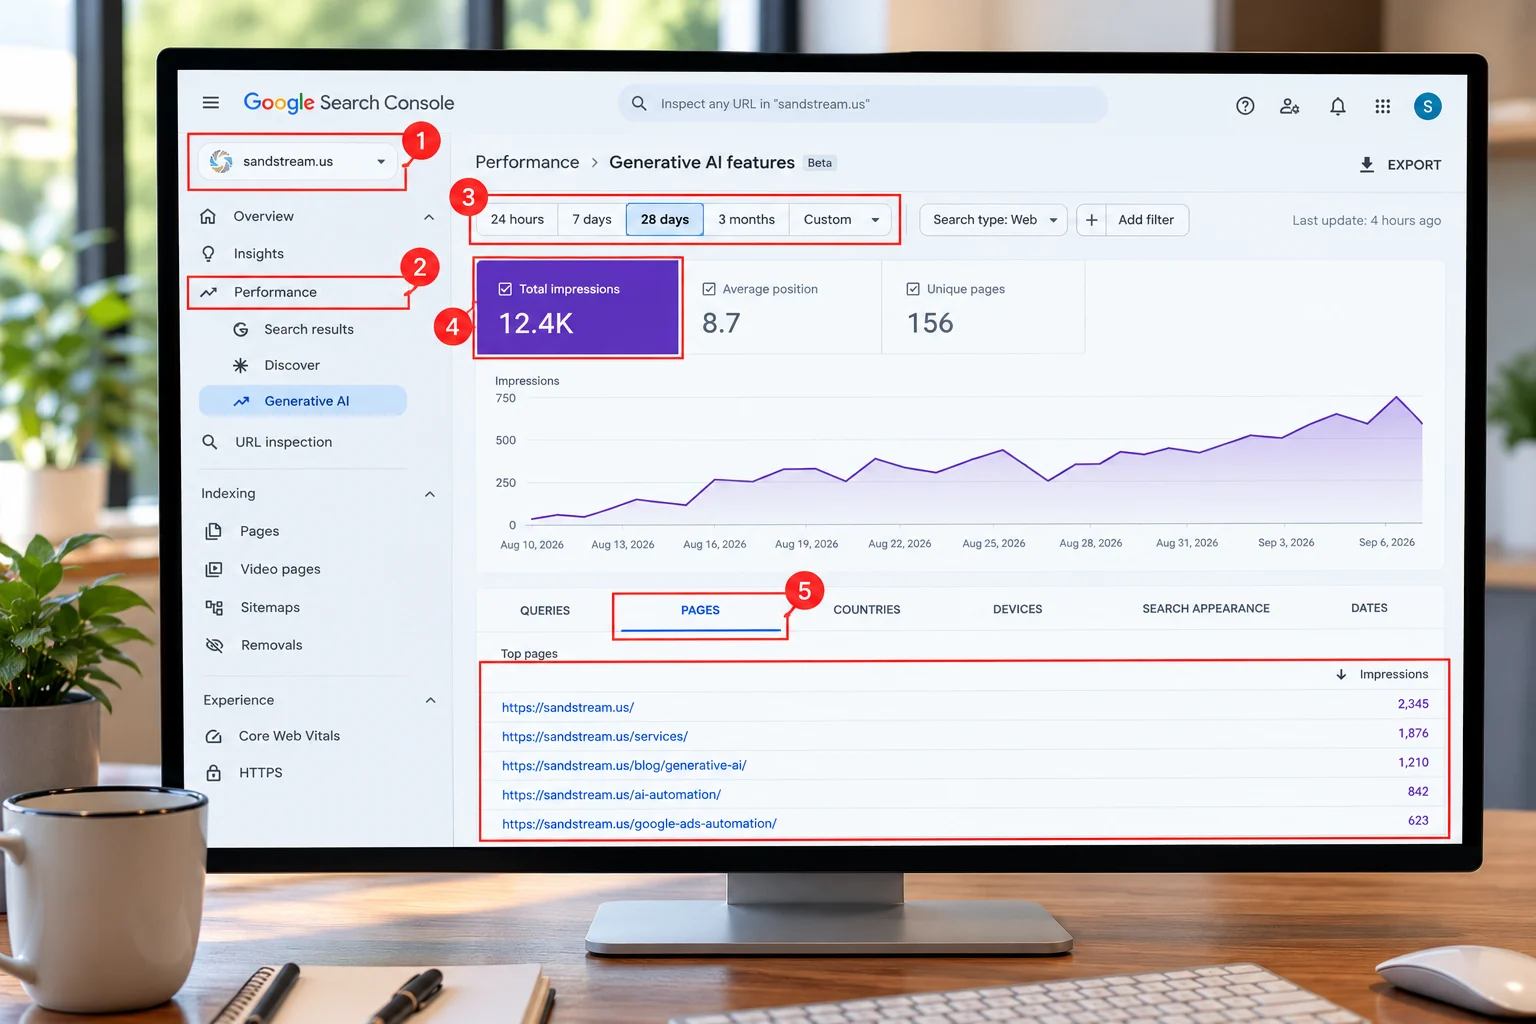Switch to the Dates tab
The width and height of the screenshot is (1536, 1024).
pos(1369,608)
